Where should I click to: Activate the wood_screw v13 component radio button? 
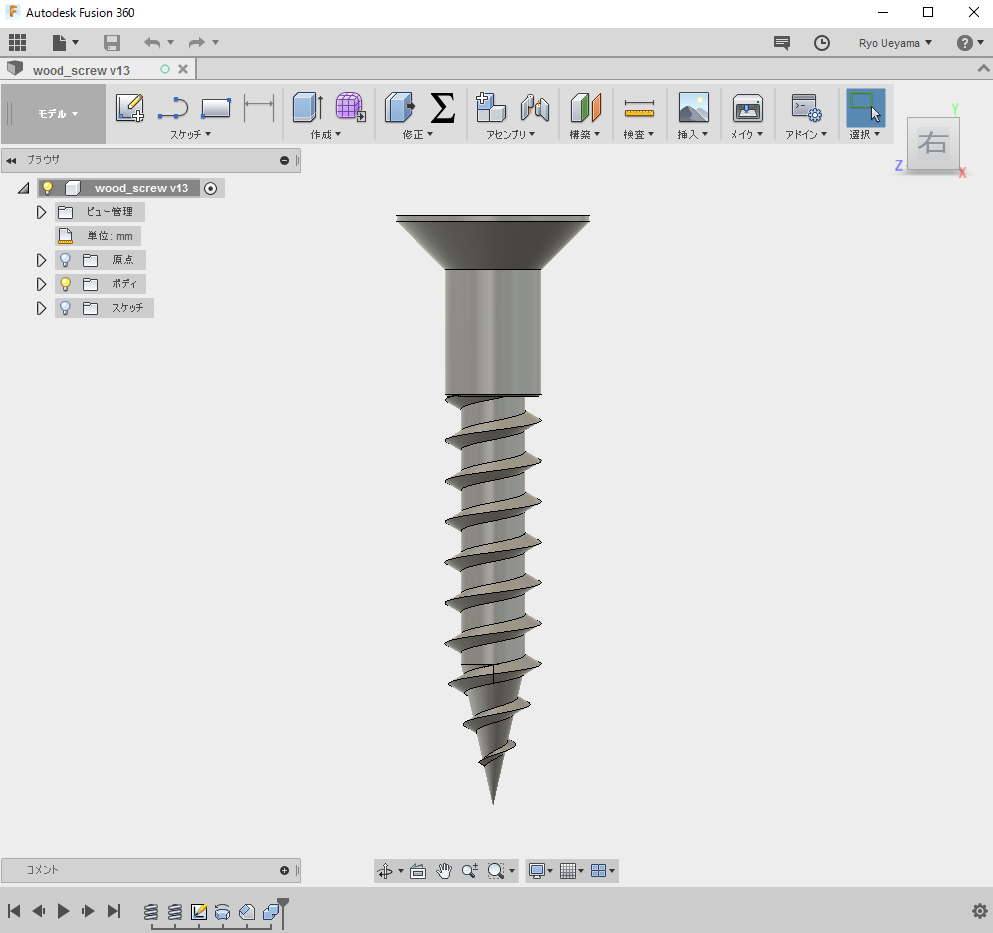(x=211, y=188)
